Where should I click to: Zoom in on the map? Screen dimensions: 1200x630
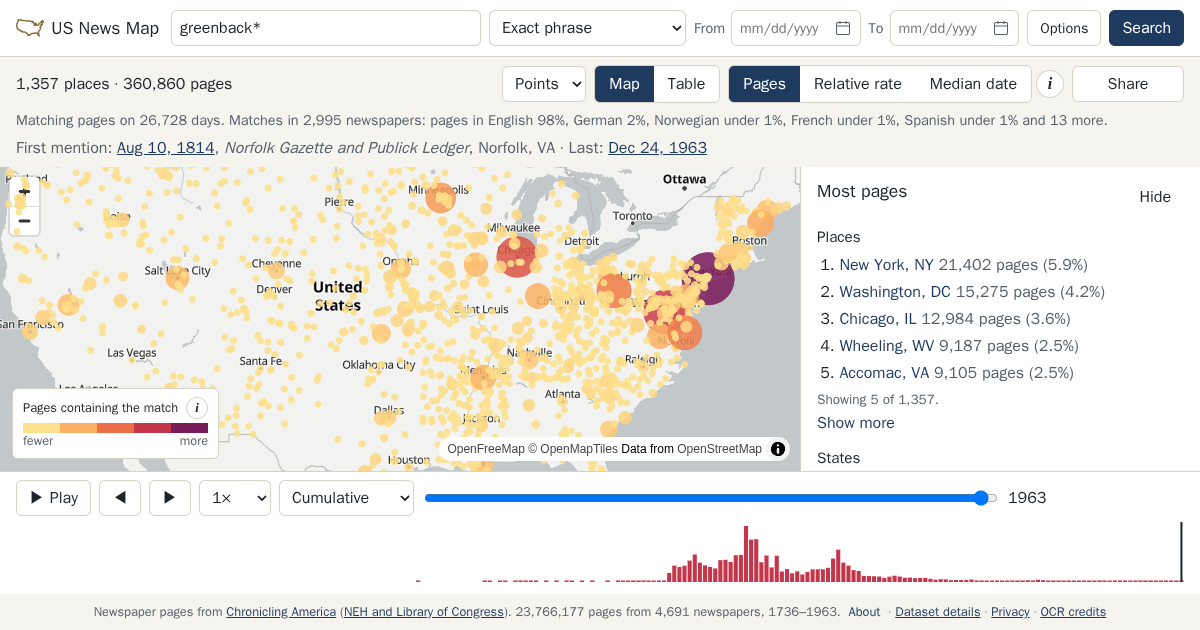(24, 191)
